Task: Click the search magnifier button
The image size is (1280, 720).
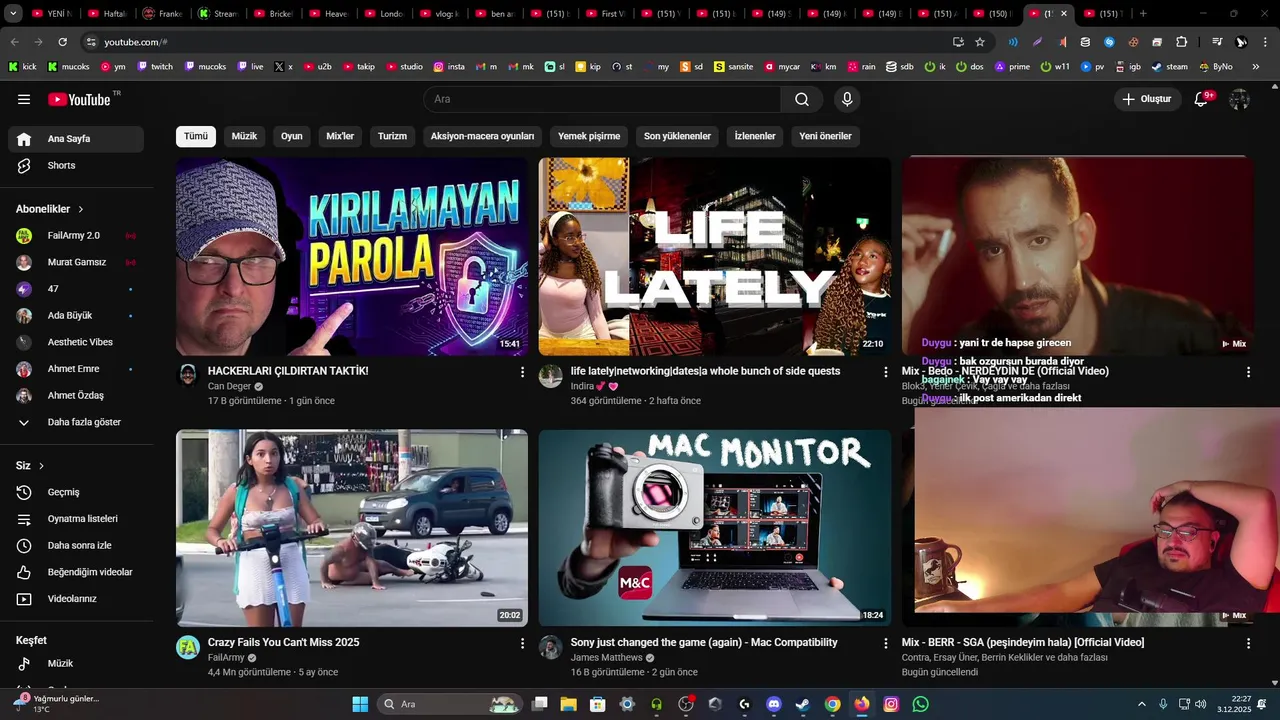Action: click(802, 99)
